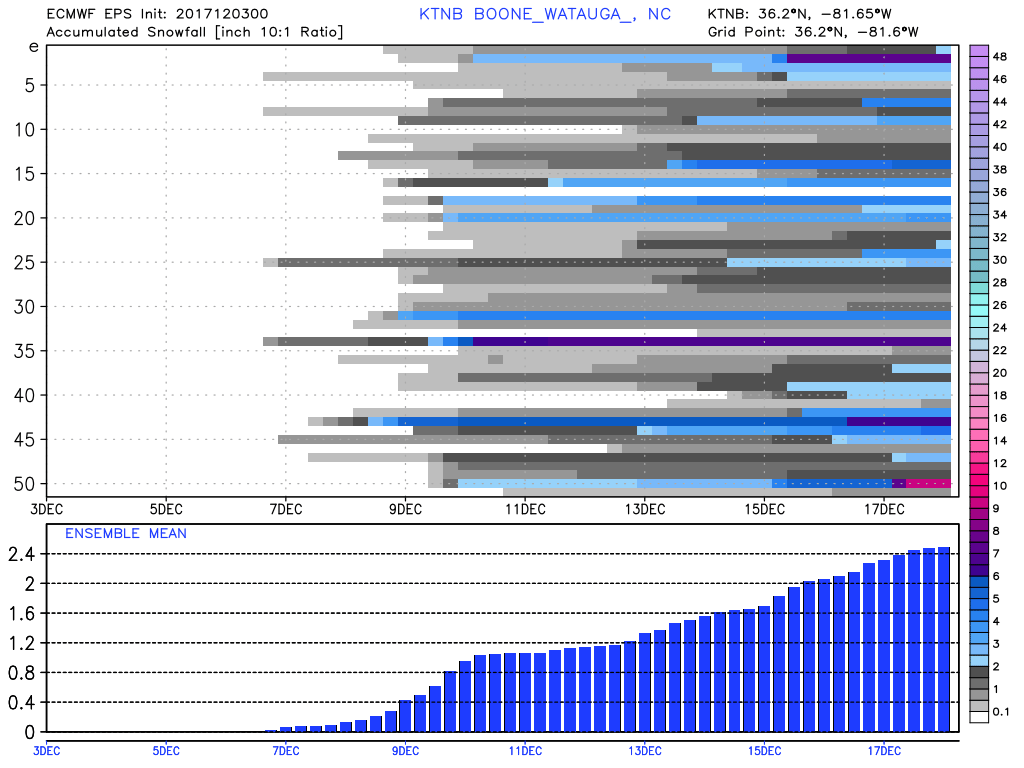Click the 'e' label atop the member axis

pyautogui.click(x=33, y=46)
